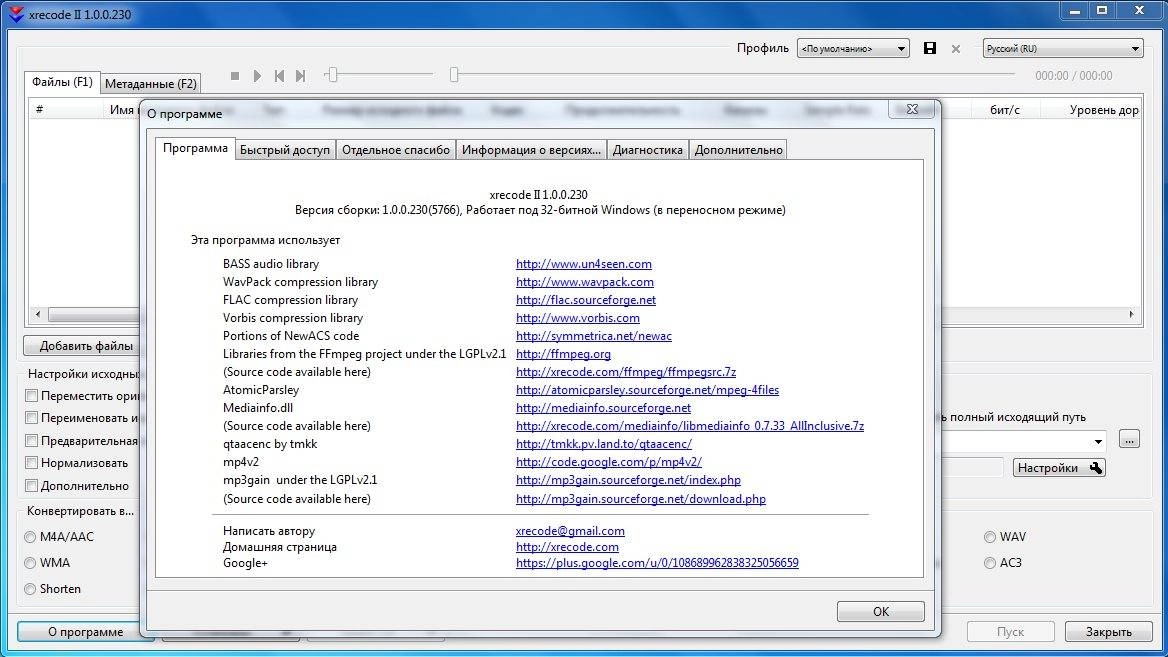Open the wavpack.com link

coord(585,282)
